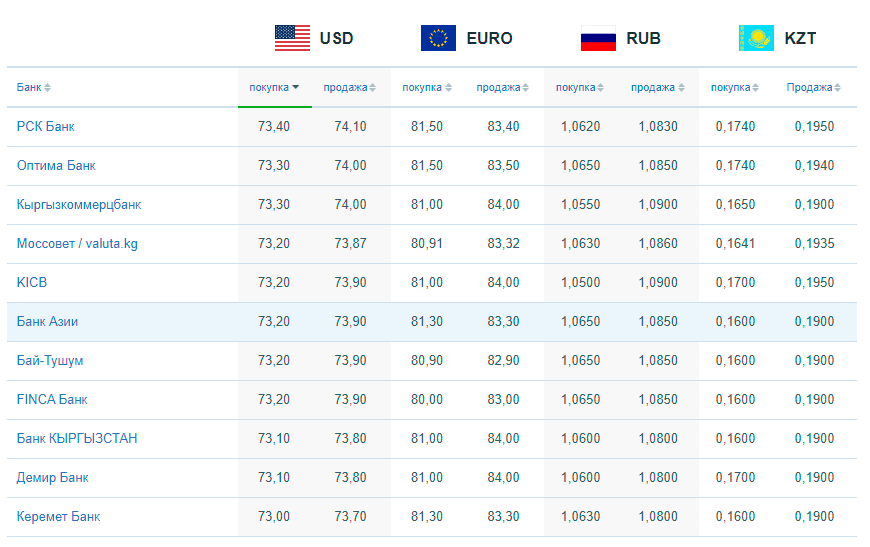Open the РСК Банк link
Viewport: 870px width, 547px height.
point(45,126)
